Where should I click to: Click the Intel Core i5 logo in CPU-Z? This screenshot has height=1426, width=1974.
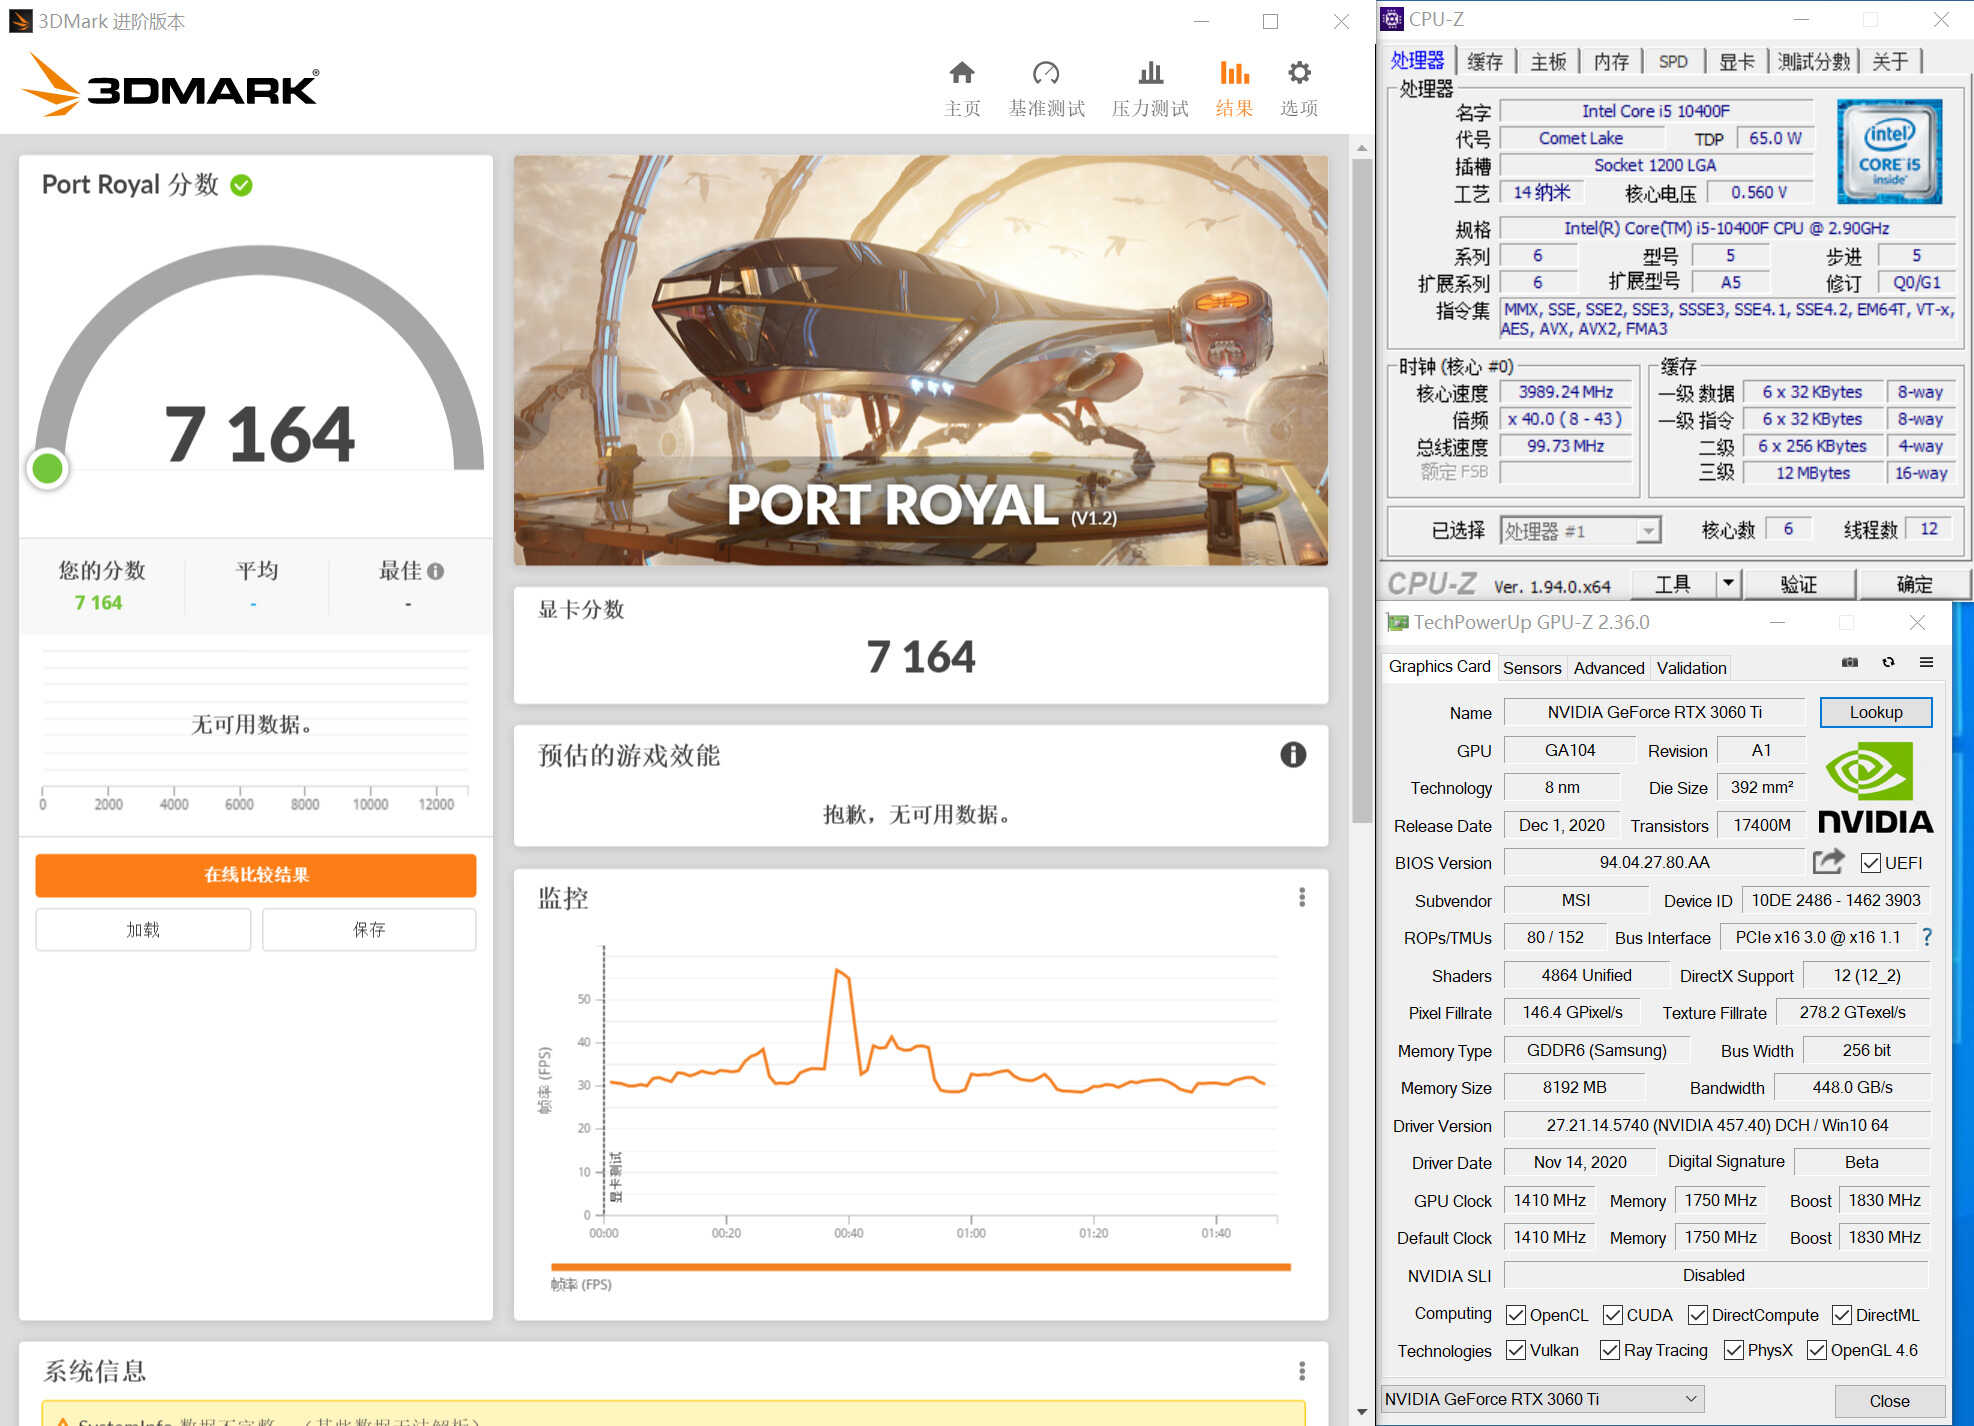click(x=1889, y=151)
